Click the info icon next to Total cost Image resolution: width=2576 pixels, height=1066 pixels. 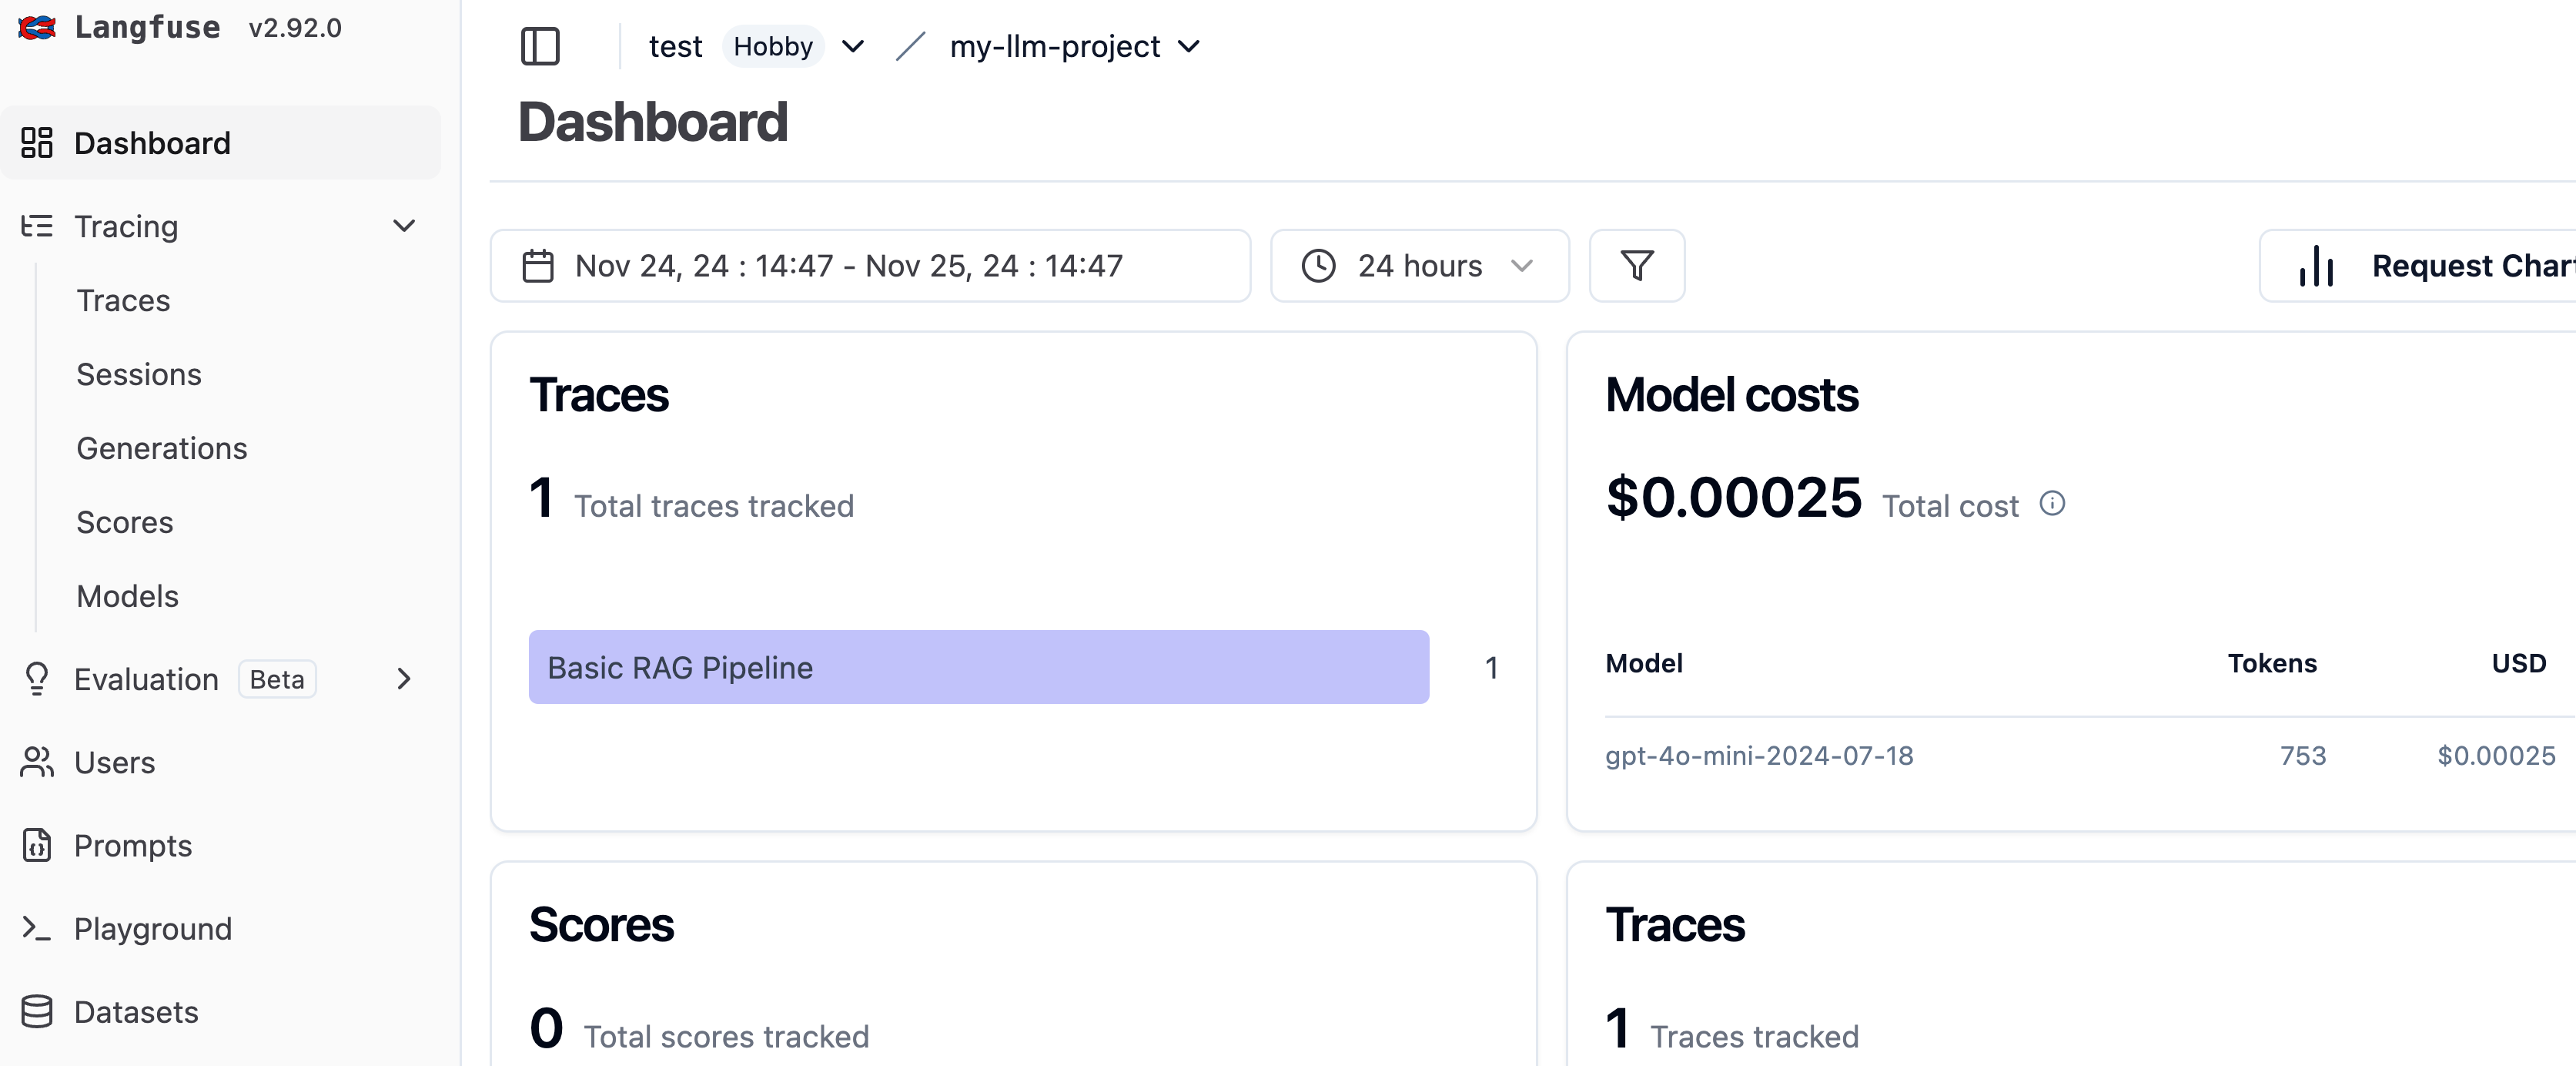pos(2053,503)
